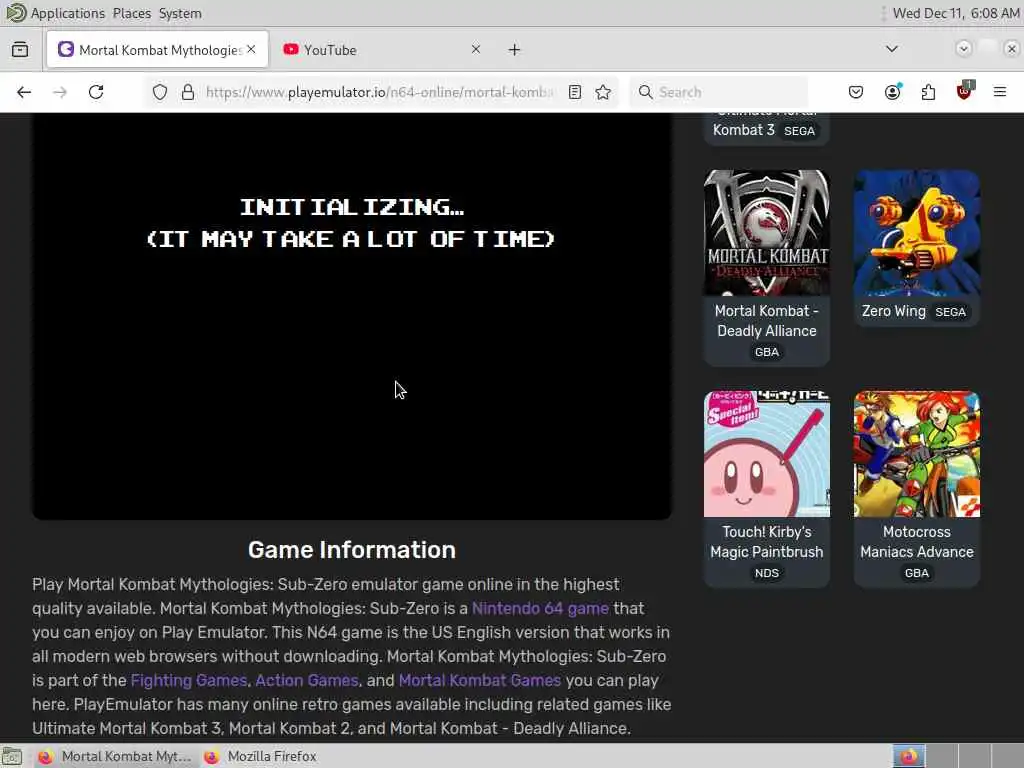Open a new tab with plus button
Image resolution: width=1024 pixels, height=768 pixels.
tap(515, 50)
